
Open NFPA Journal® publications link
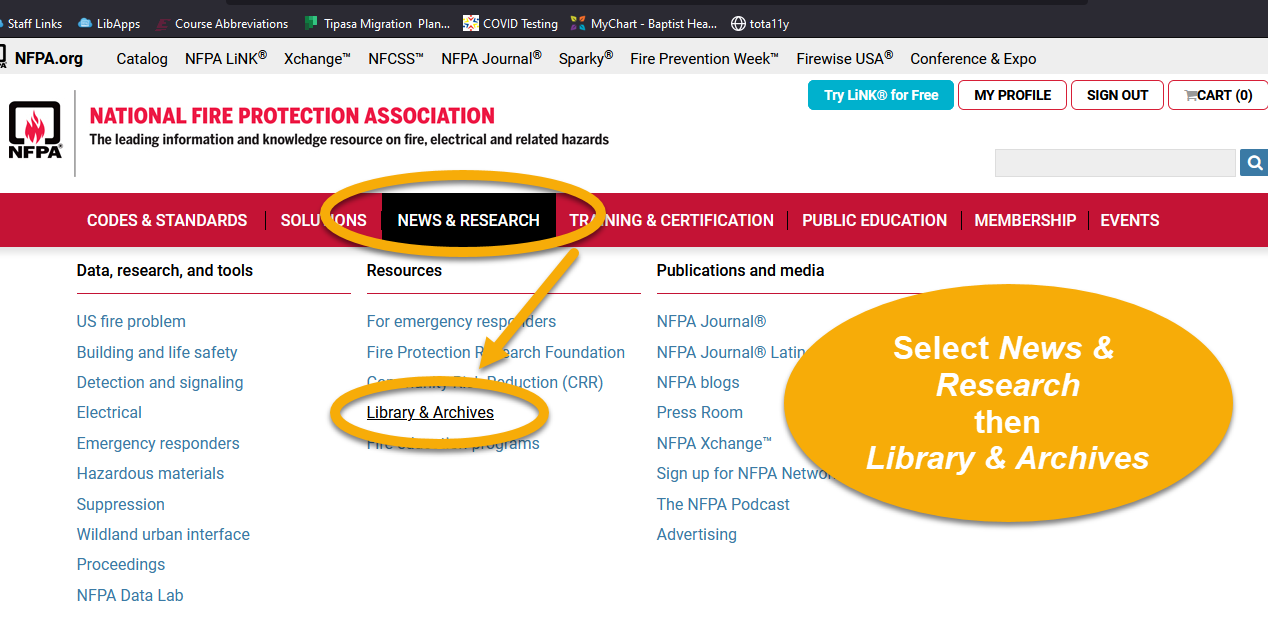711,321
